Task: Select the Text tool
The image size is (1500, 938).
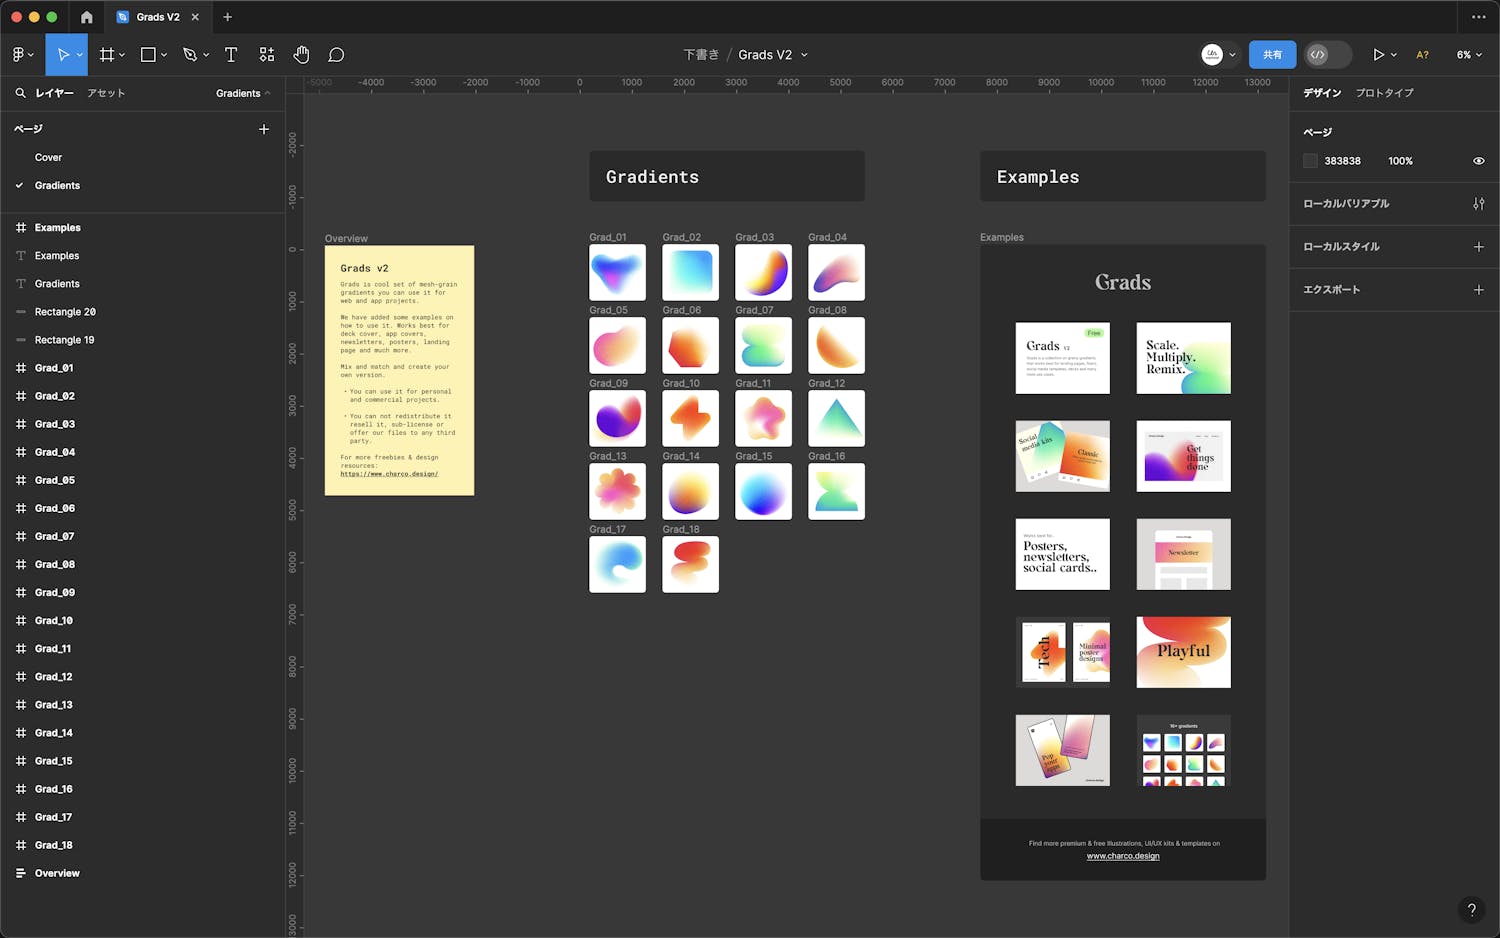Action: pos(231,55)
